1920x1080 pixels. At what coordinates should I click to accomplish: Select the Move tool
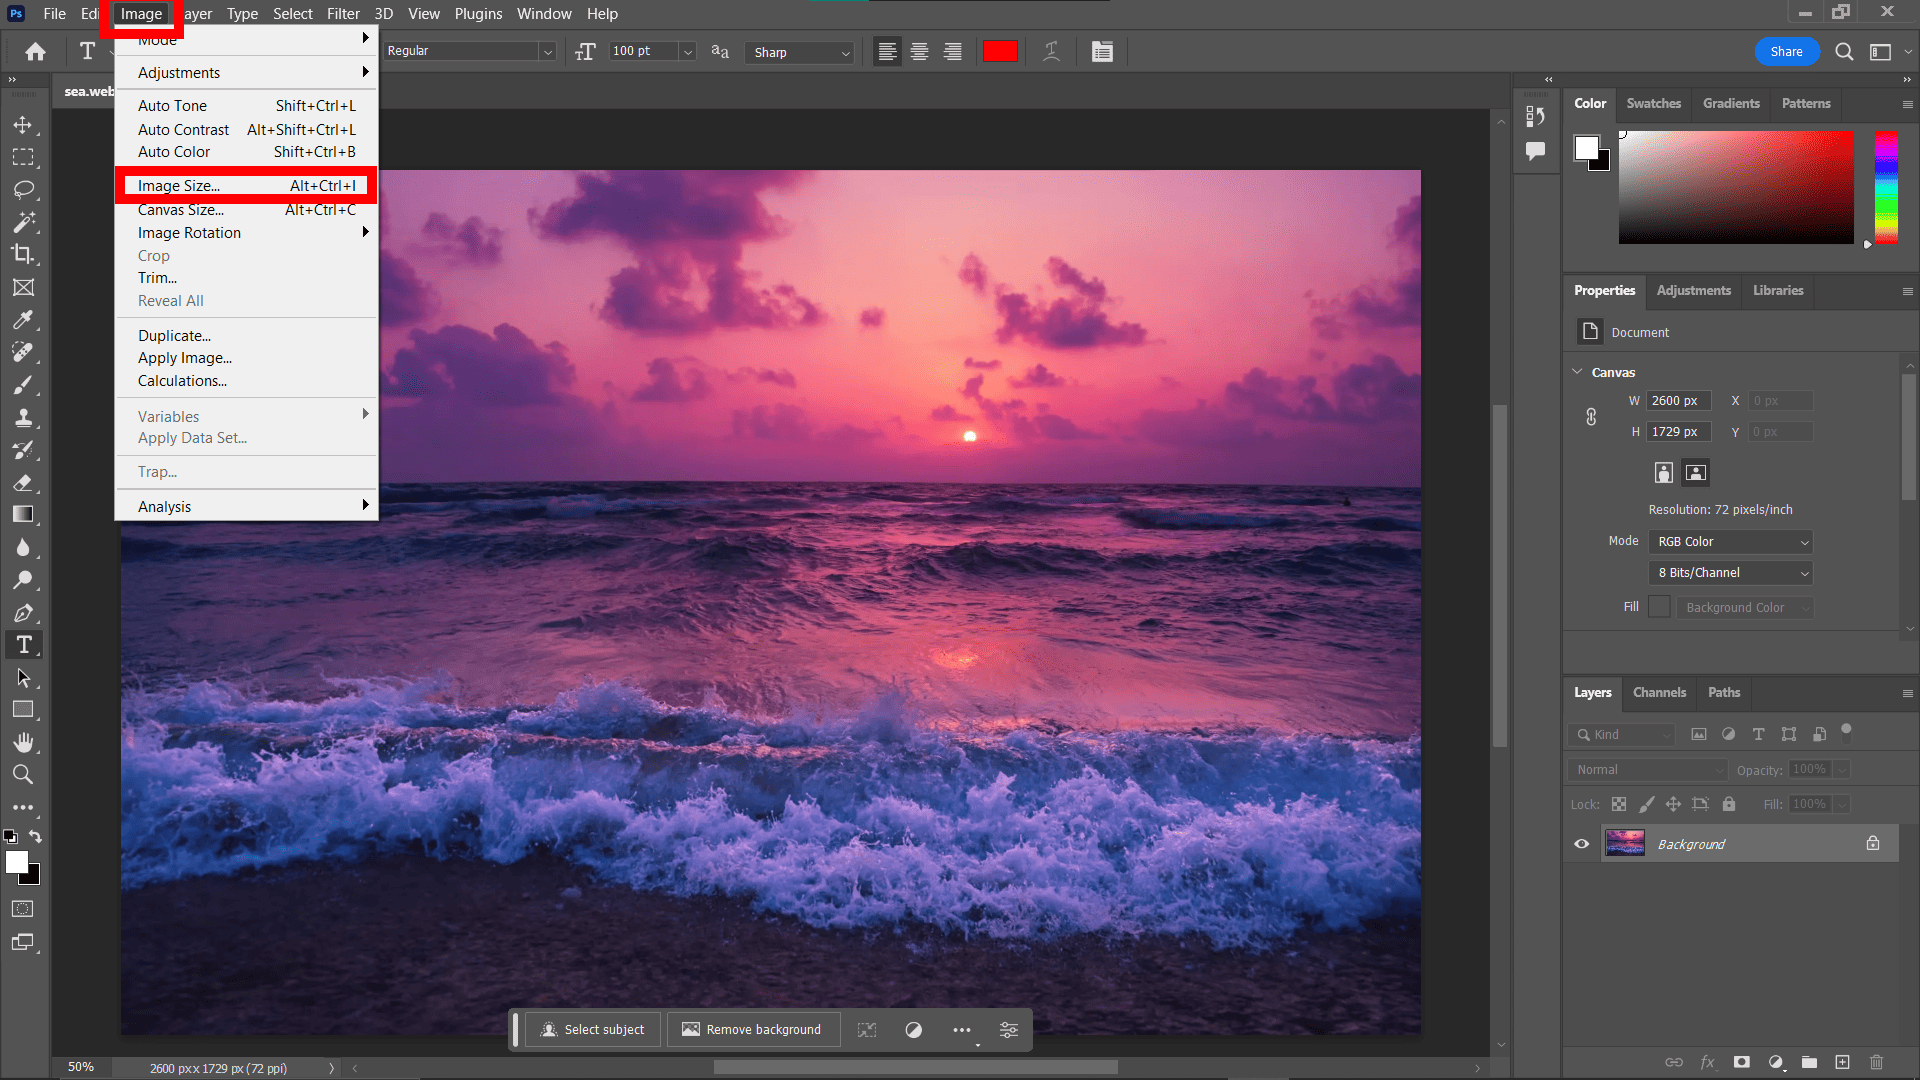pyautogui.click(x=24, y=124)
